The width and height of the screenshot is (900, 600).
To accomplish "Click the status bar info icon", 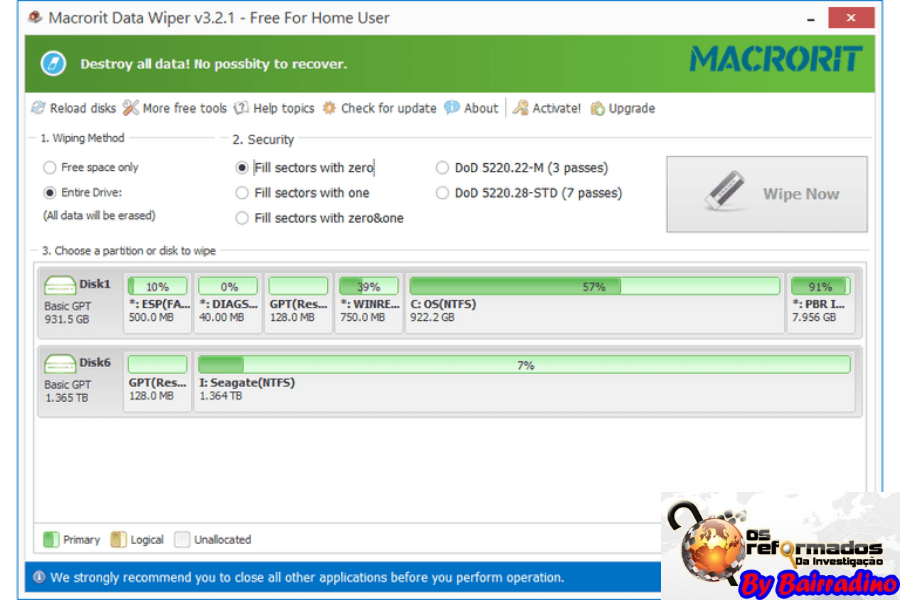I will pyautogui.click(x=39, y=577).
